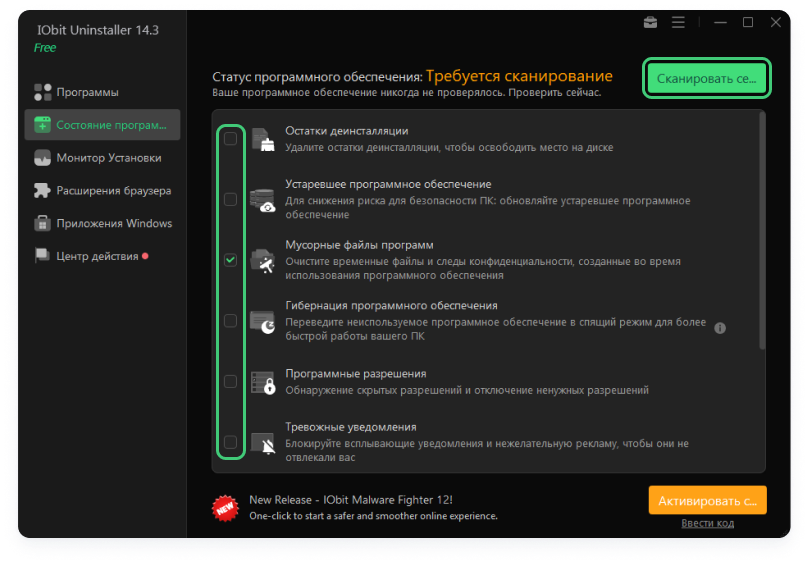Image resolution: width=809 pixels, height=564 pixels.
Task: Click the red NEW badge icon
Action: click(x=225, y=508)
